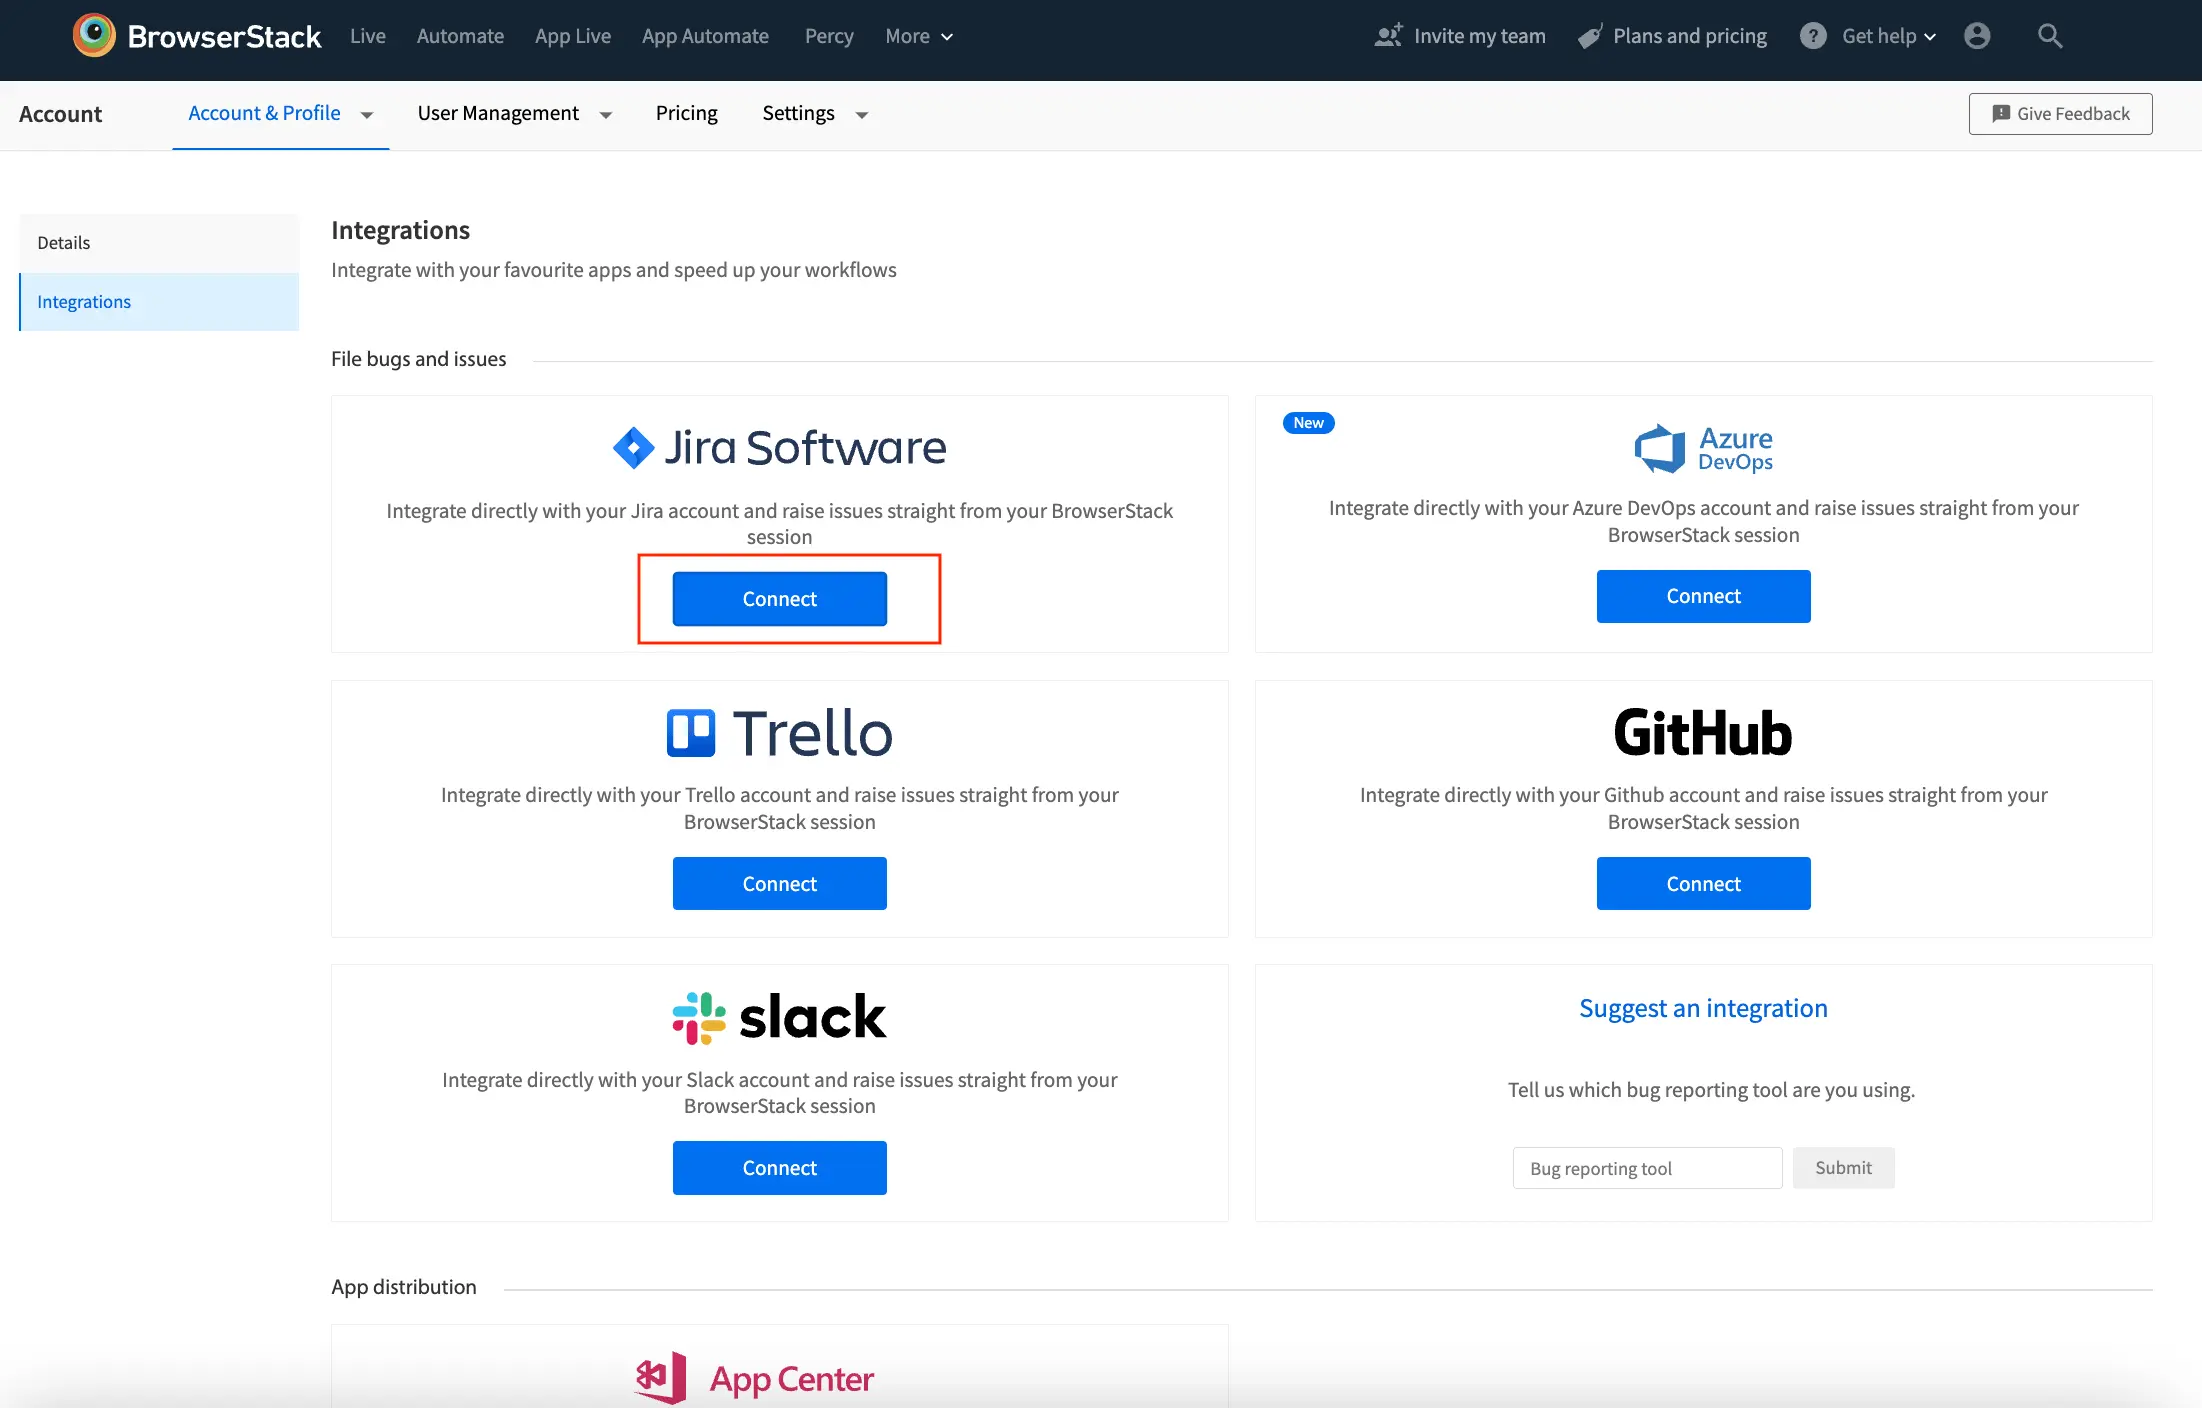Click the Bug reporting tool input field
The image size is (2202, 1408).
pos(1647,1168)
